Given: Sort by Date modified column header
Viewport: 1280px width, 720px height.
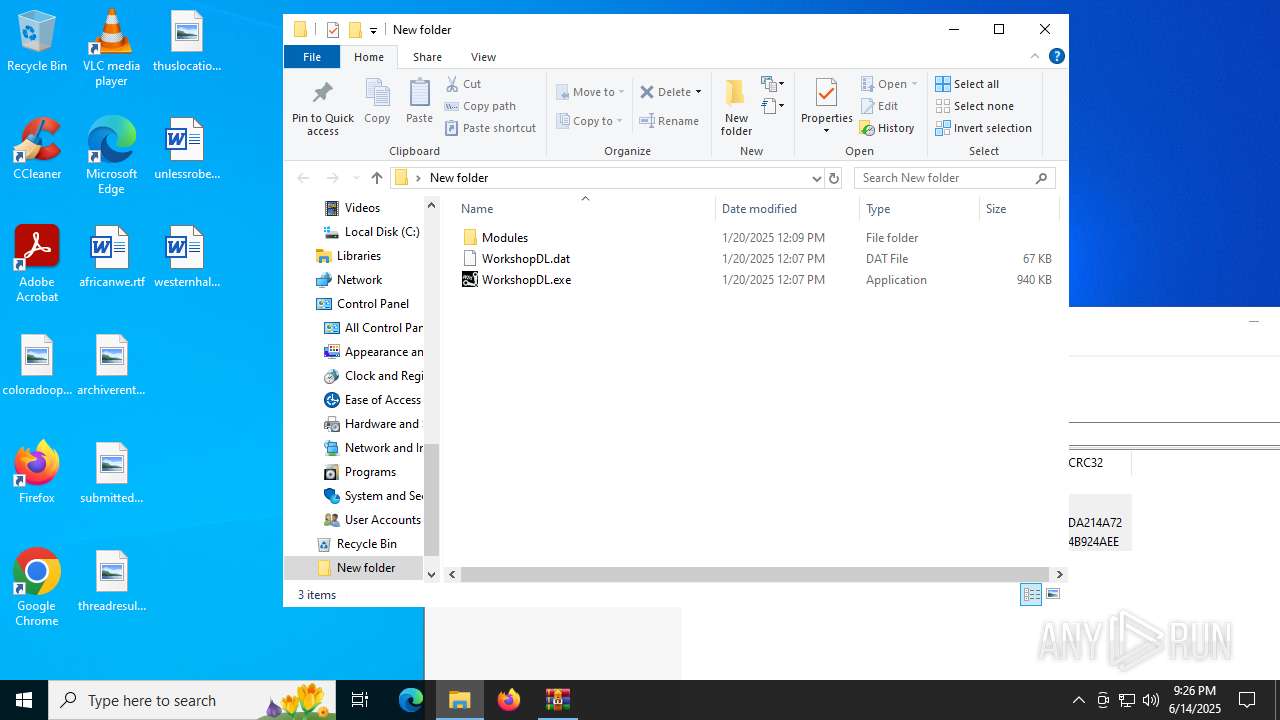Looking at the screenshot, I should pyautogui.click(x=788, y=208).
